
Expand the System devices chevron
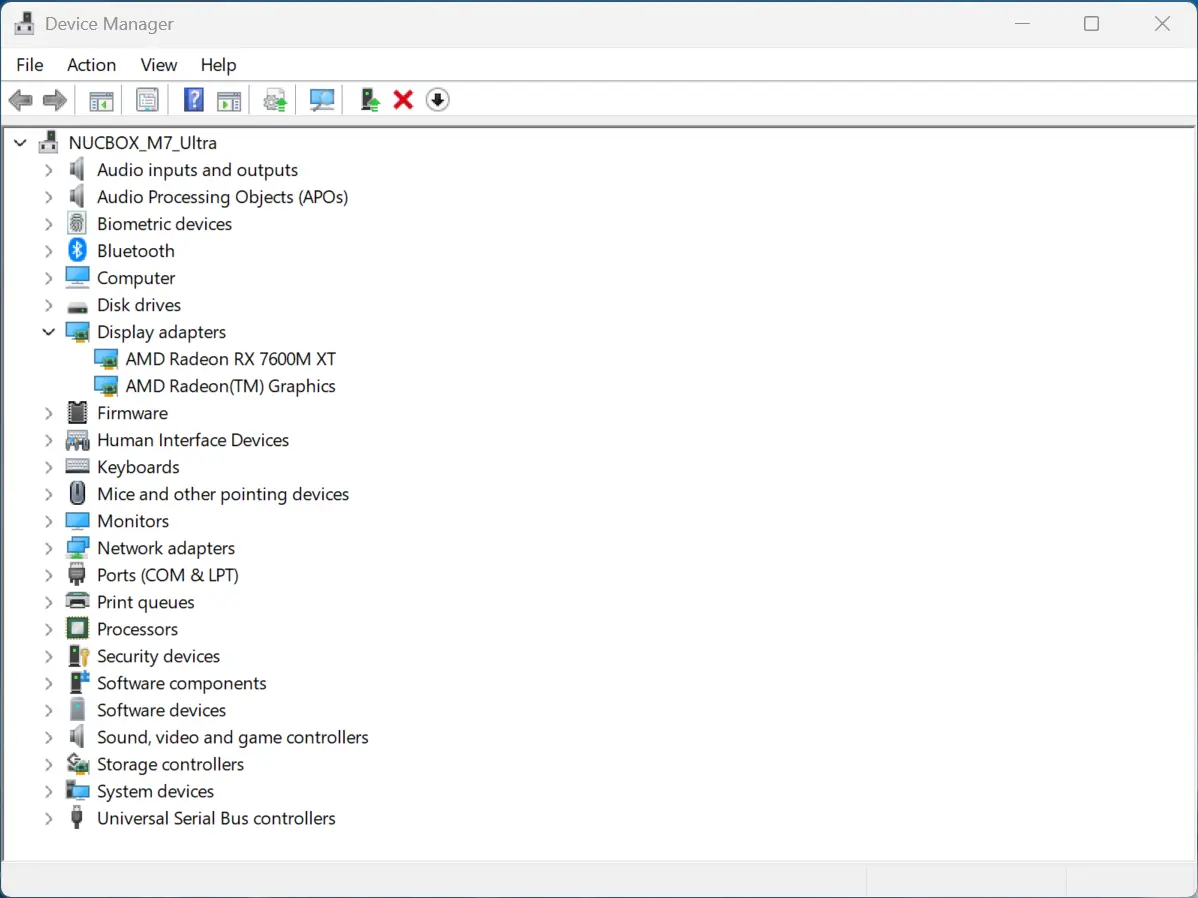(49, 791)
